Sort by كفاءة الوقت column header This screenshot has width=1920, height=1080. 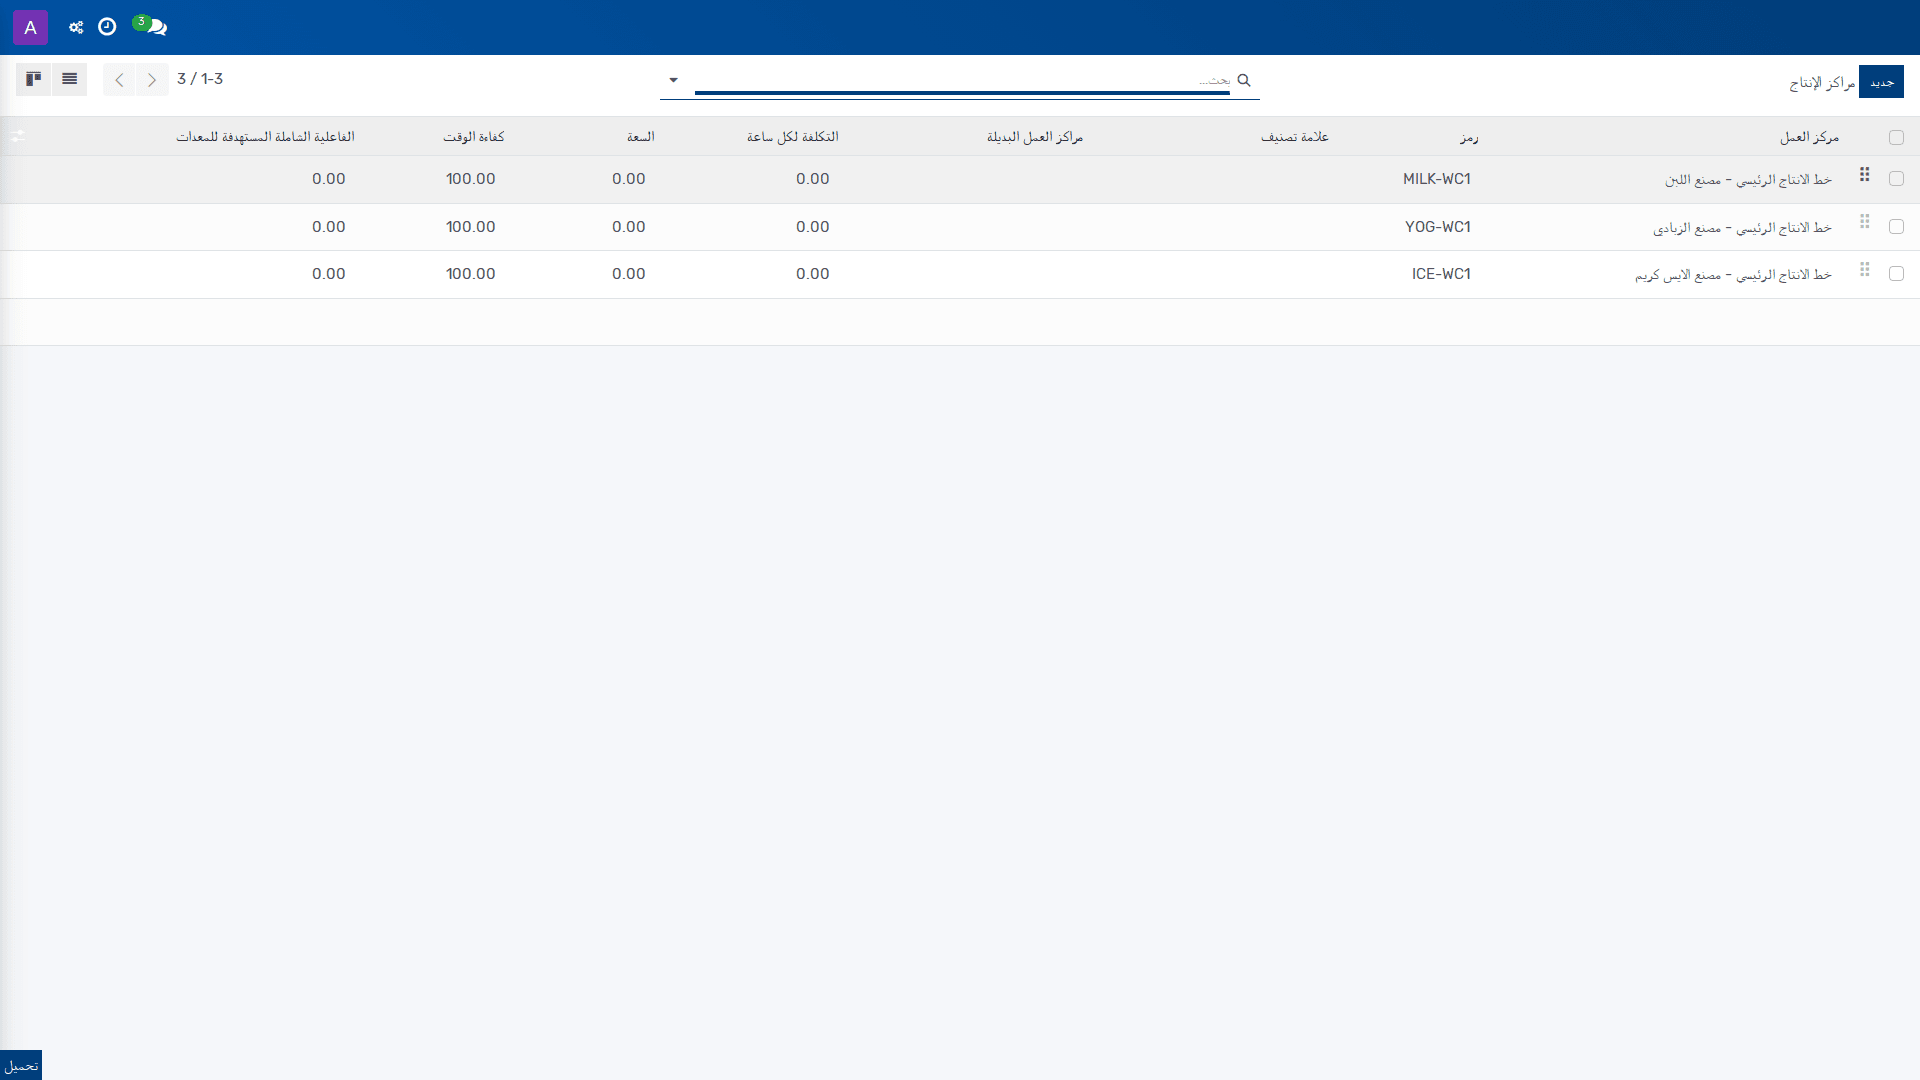coord(474,137)
